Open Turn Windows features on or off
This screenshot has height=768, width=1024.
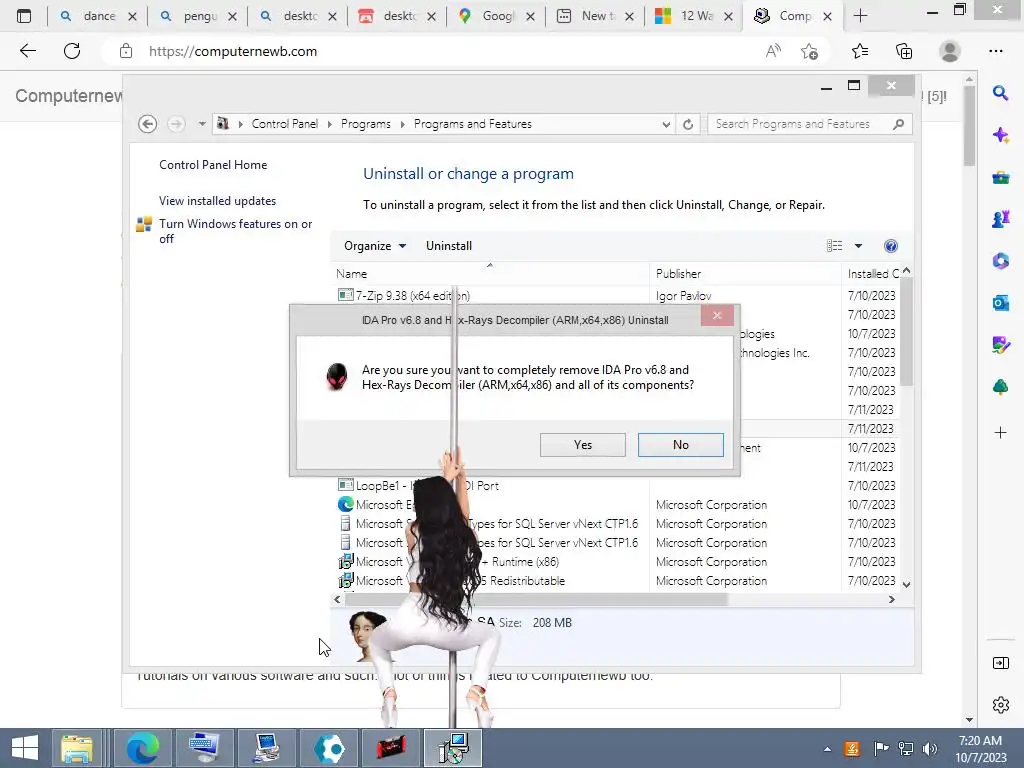point(235,231)
